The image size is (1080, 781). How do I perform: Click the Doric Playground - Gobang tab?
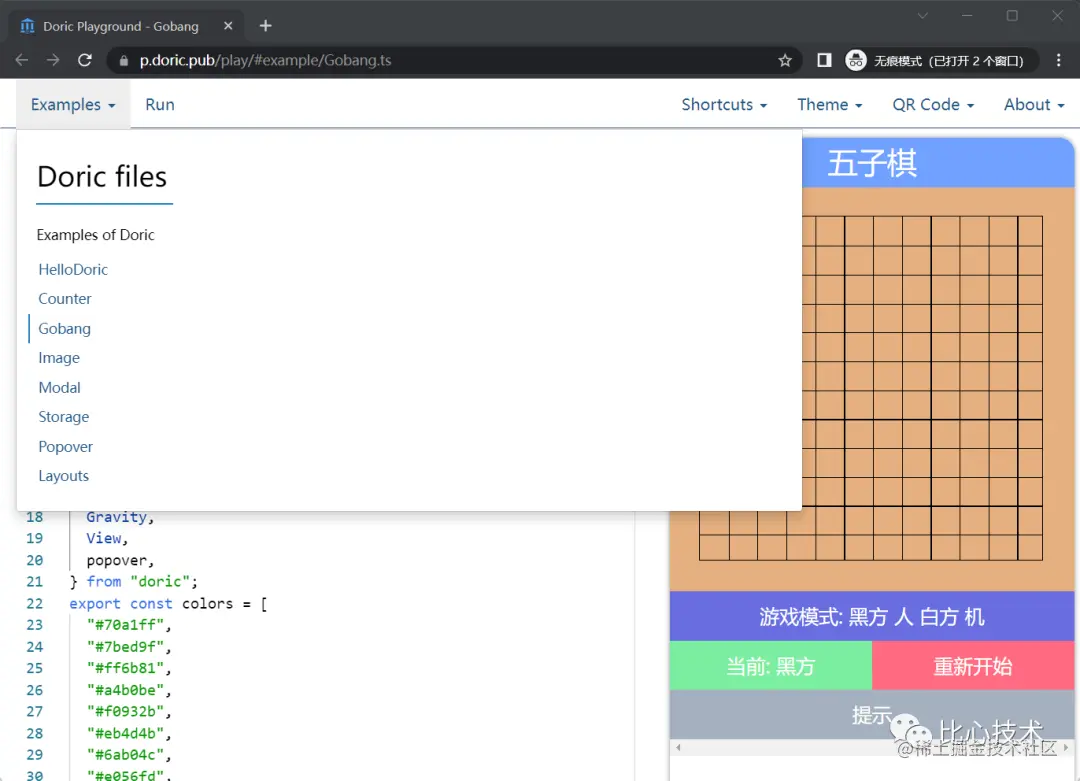pos(127,26)
